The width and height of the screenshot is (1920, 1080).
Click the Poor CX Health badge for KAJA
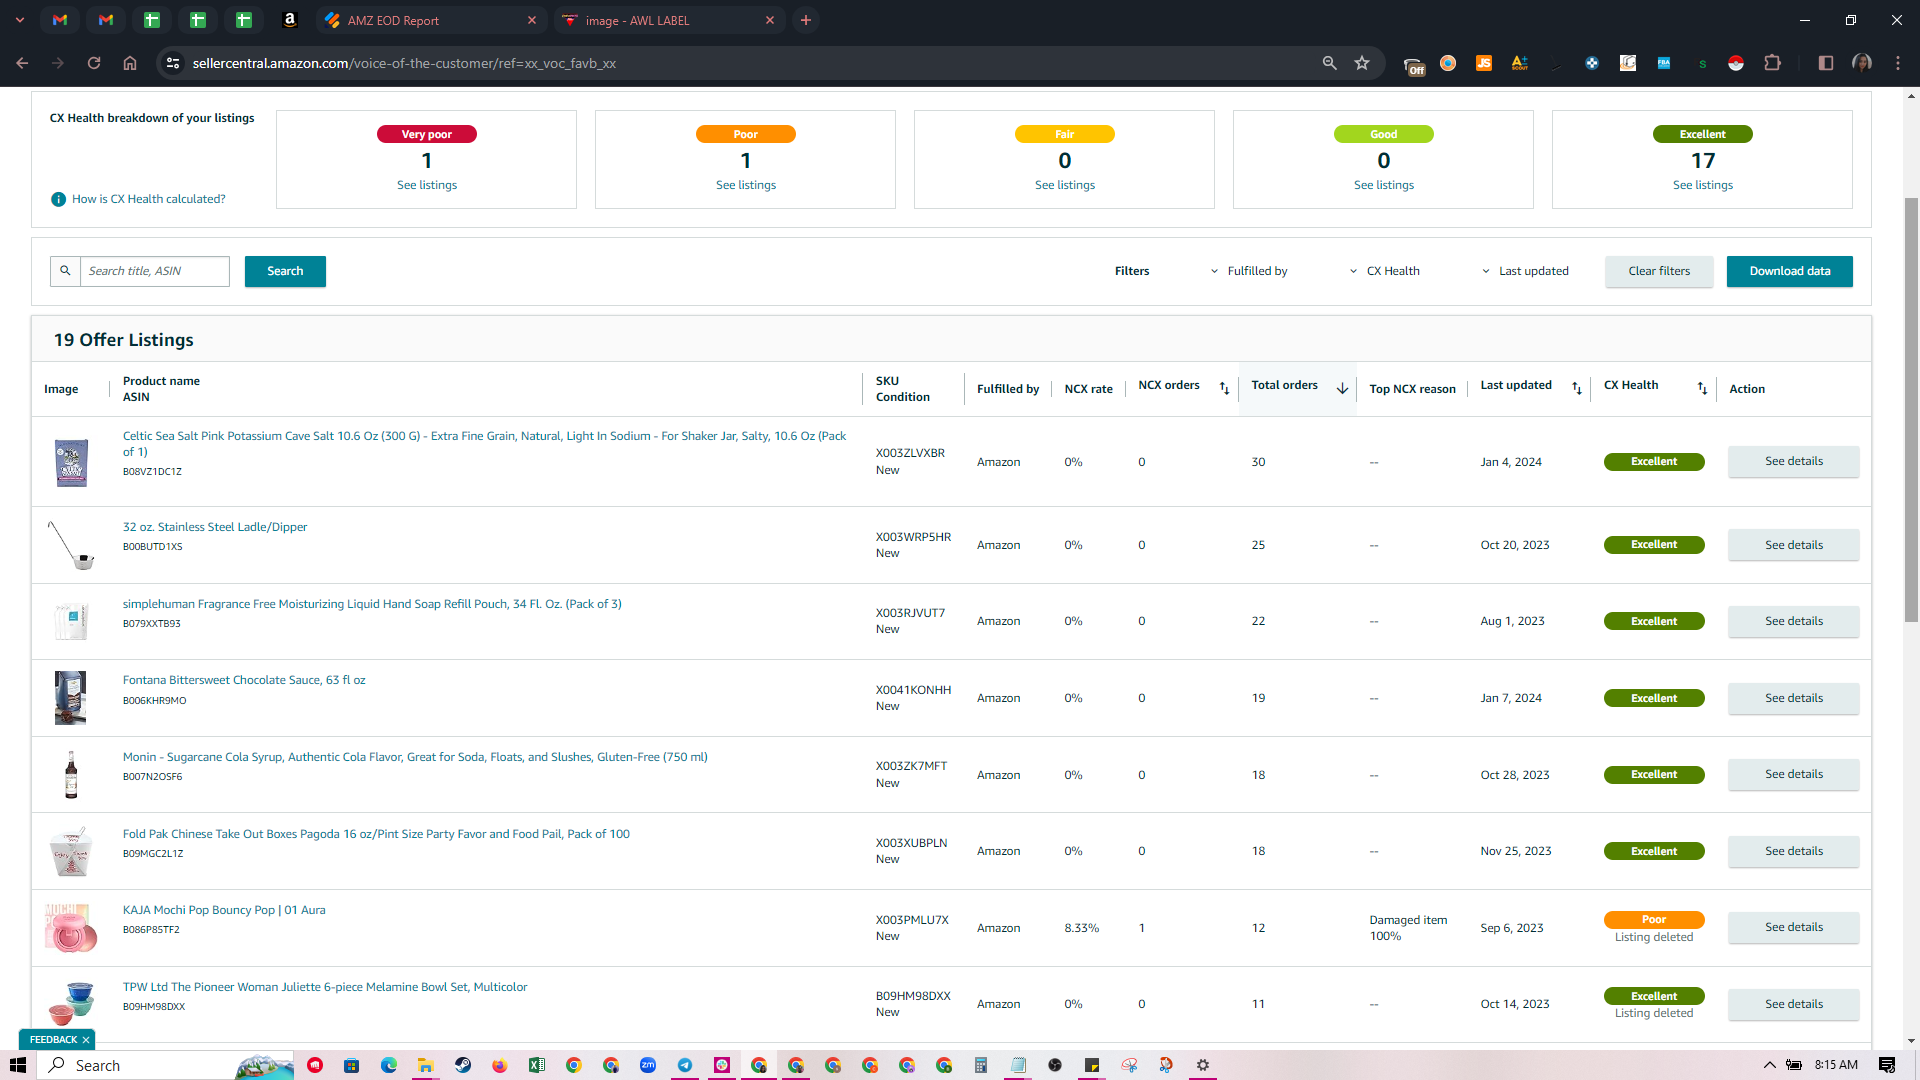(x=1654, y=919)
